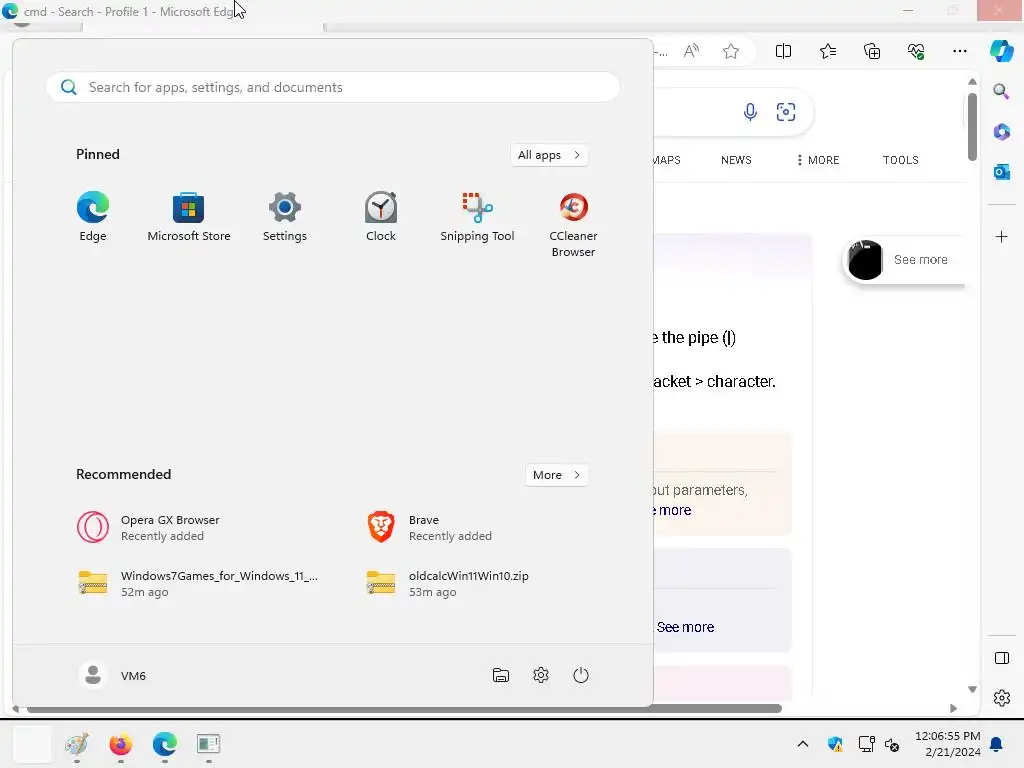Open Microsoft 365 sidebar icon
Image resolution: width=1024 pixels, height=768 pixels.
pyautogui.click(x=1001, y=131)
